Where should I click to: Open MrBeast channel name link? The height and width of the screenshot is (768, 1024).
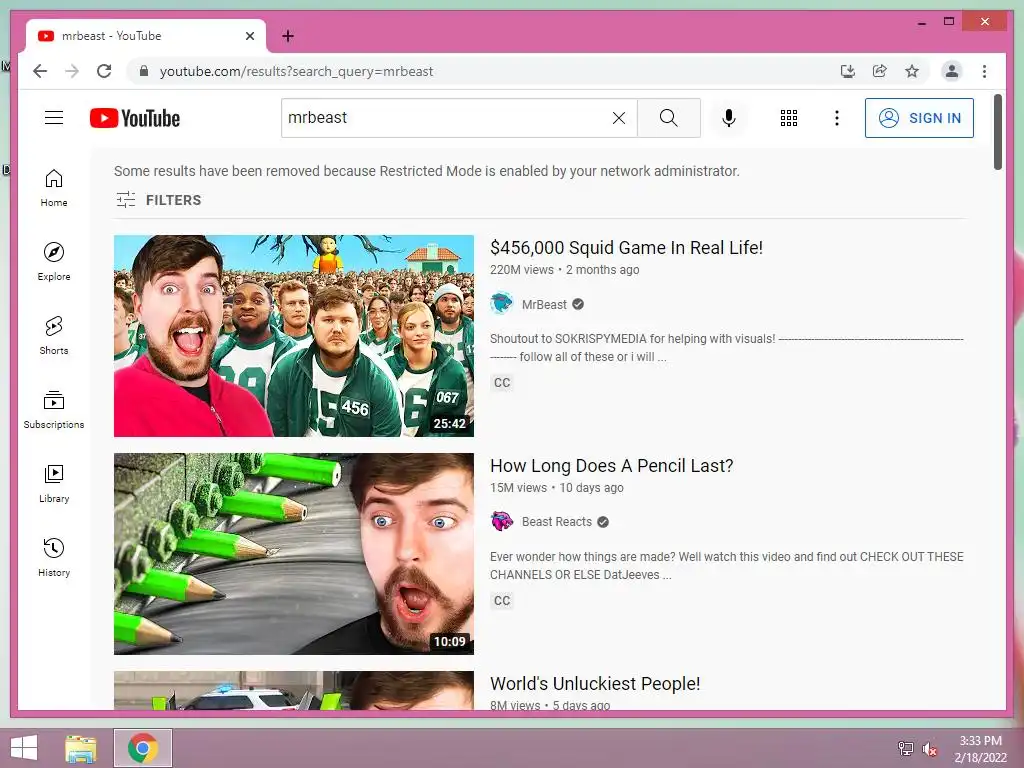tap(544, 304)
